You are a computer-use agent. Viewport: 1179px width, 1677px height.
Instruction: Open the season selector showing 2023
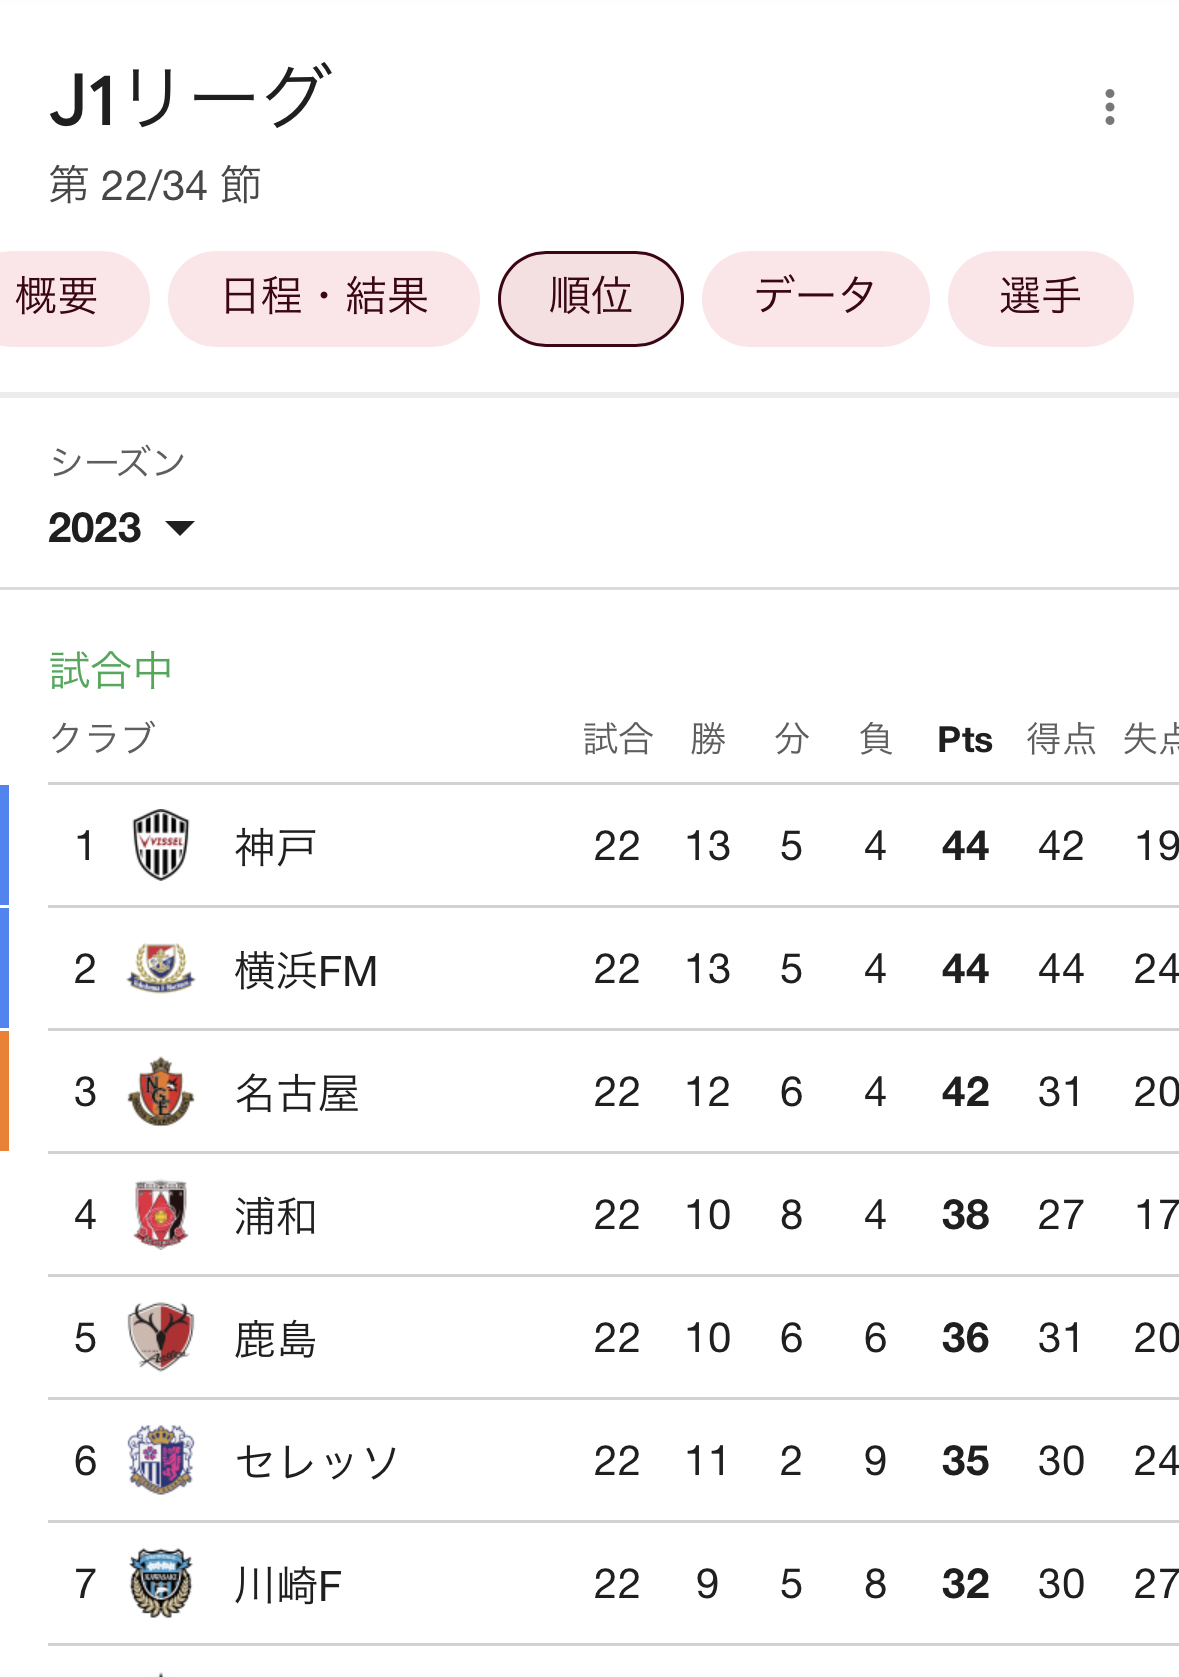(x=121, y=527)
